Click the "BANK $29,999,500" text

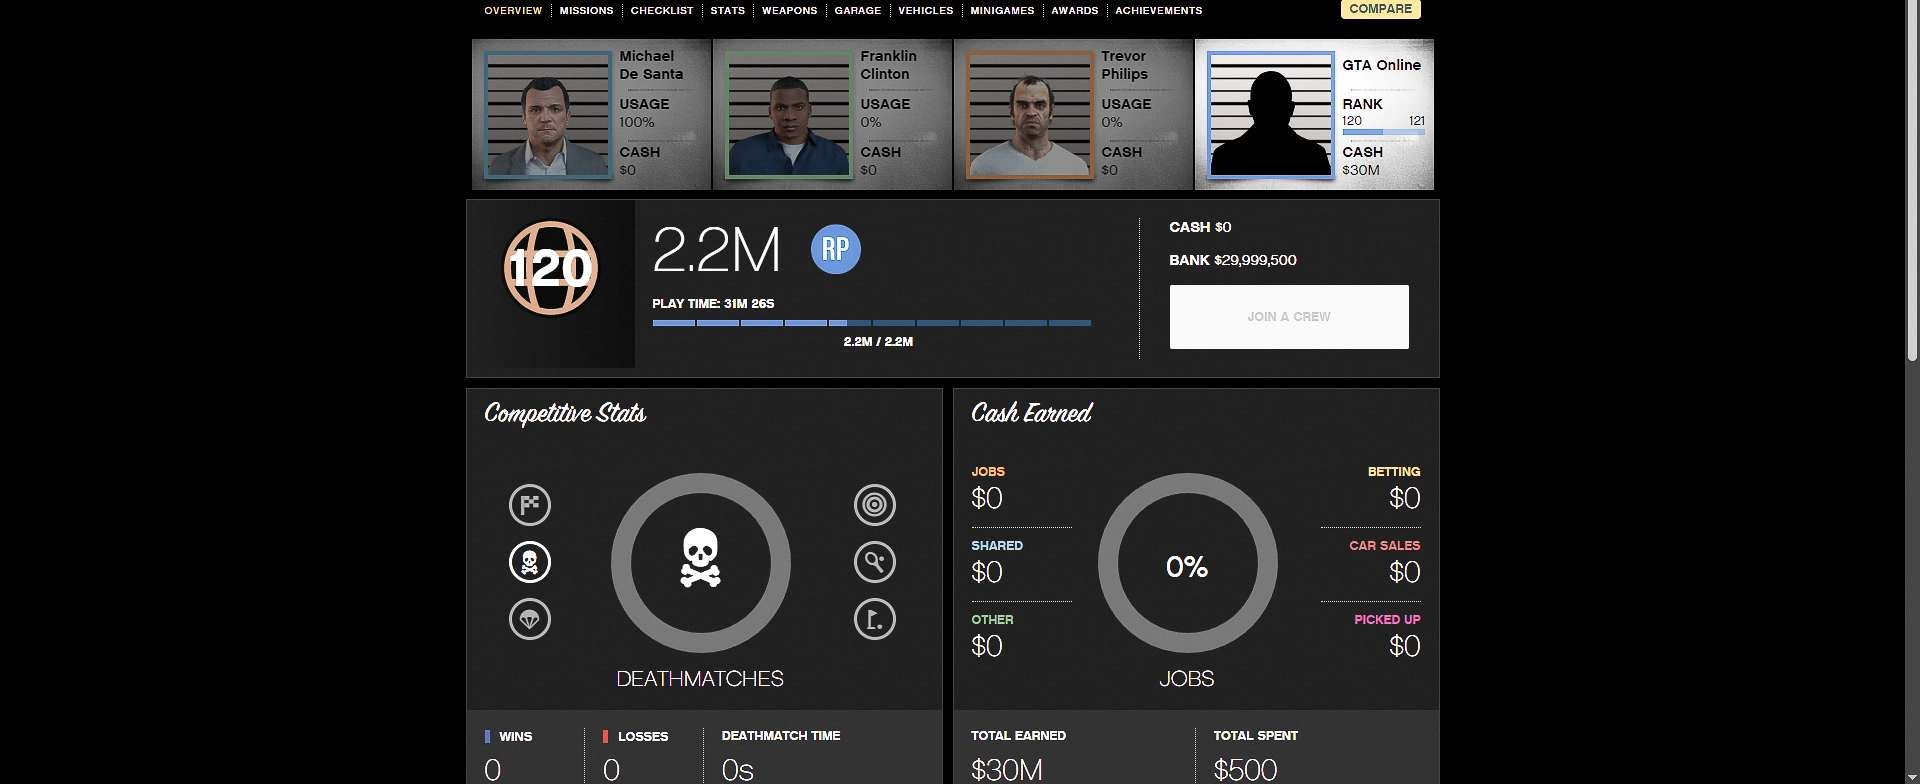1233,260
